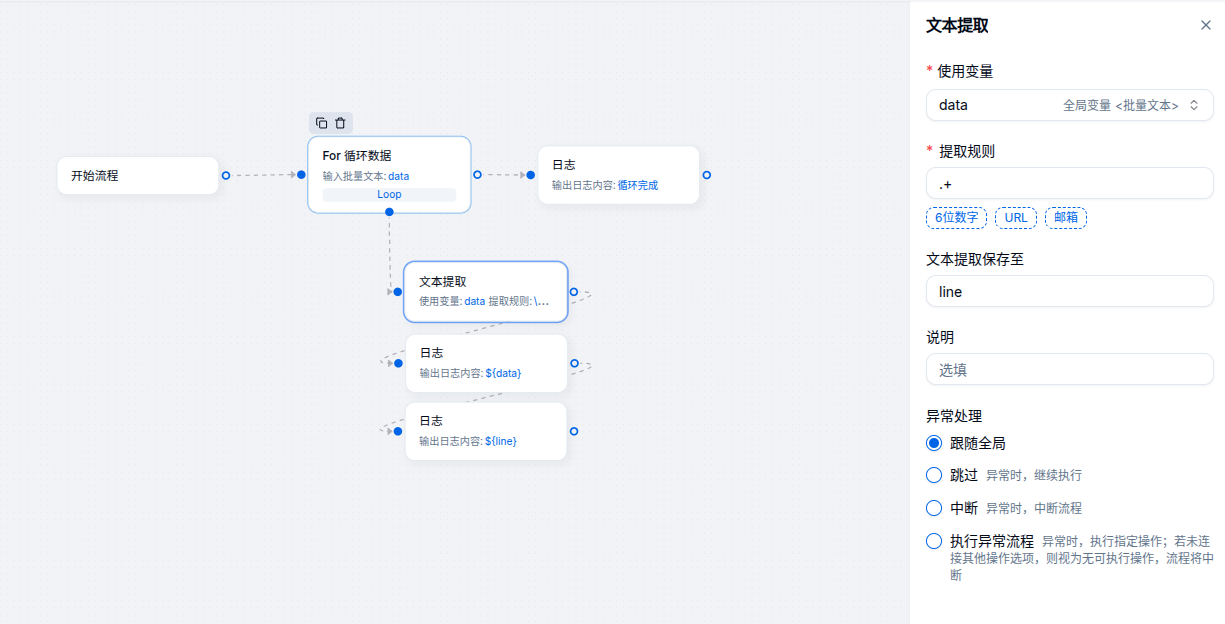Viewport: 1225px width, 624px height.
Task: Click the copy node icon above For loop
Action: point(322,123)
